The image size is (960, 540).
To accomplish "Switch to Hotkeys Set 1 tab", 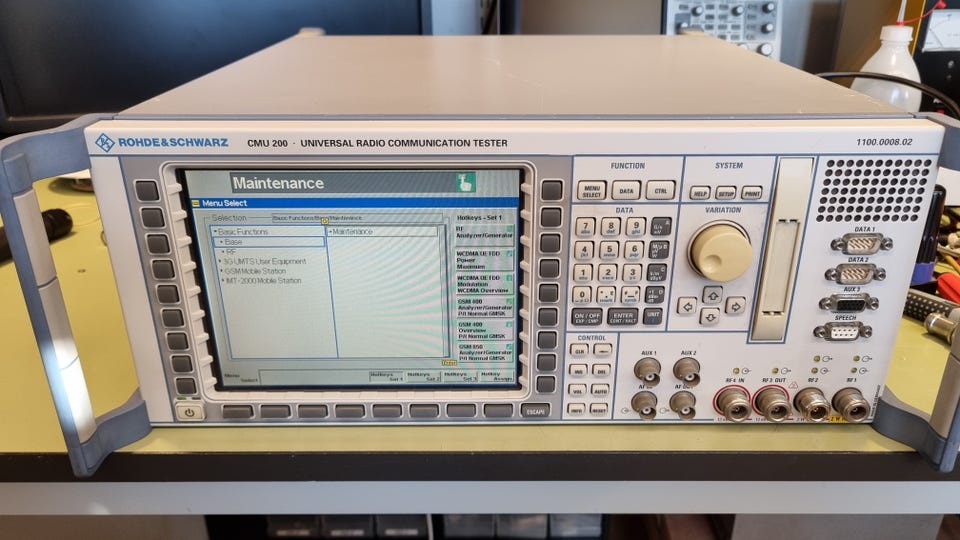I will (x=386, y=377).
